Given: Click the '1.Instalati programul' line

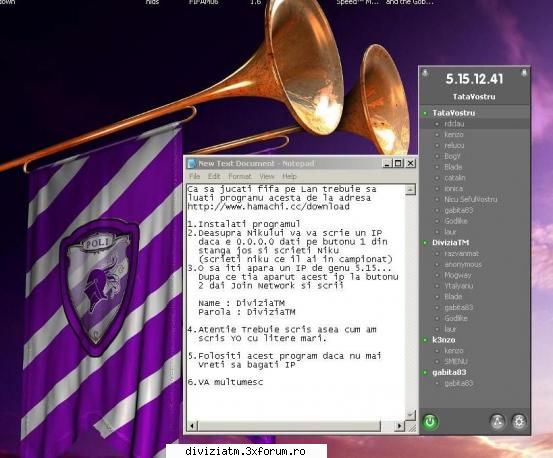Looking at the screenshot, I should (244, 224).
